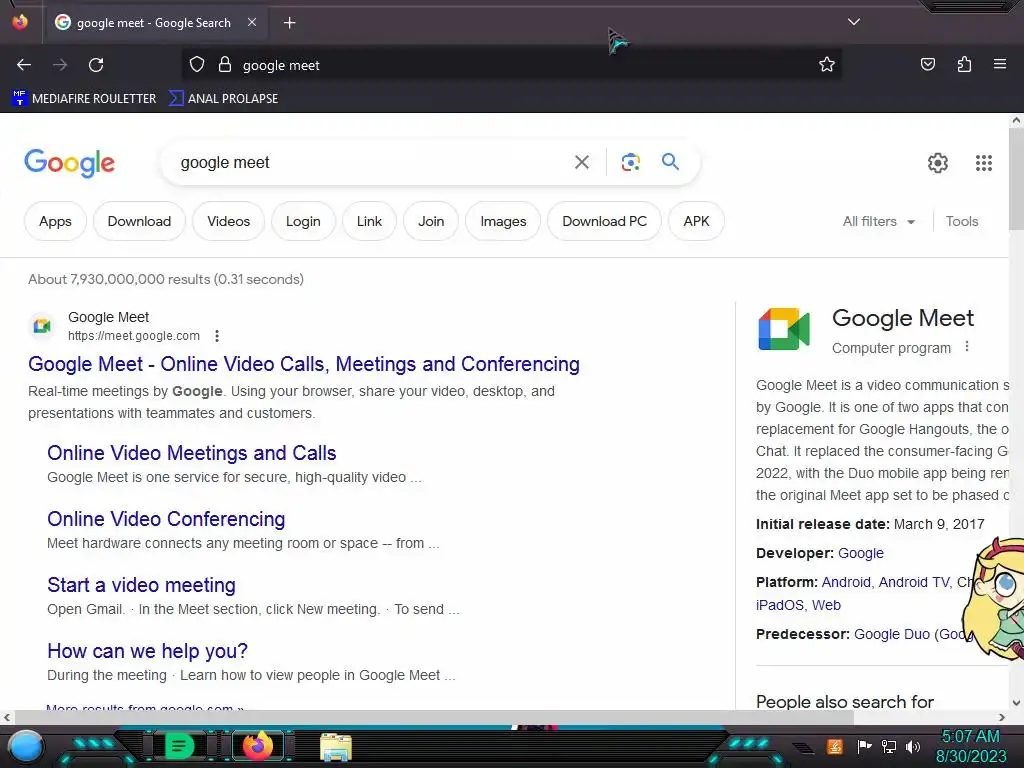This screenshot has width=1024, height=768.
Task: Open the Start a video meeting sitelink
Action: pyautogui.click(x=141, y=584)
